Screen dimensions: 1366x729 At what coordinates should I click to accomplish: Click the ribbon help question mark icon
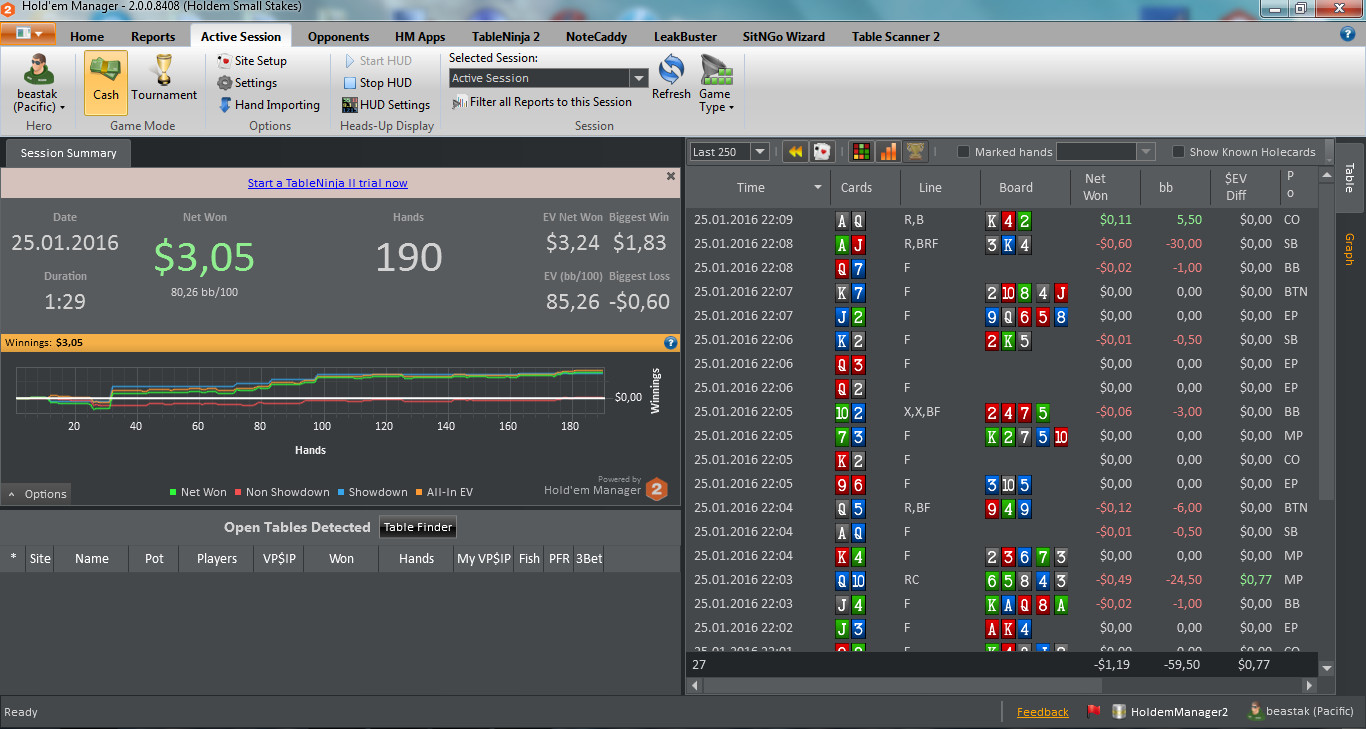[1347, 34]
